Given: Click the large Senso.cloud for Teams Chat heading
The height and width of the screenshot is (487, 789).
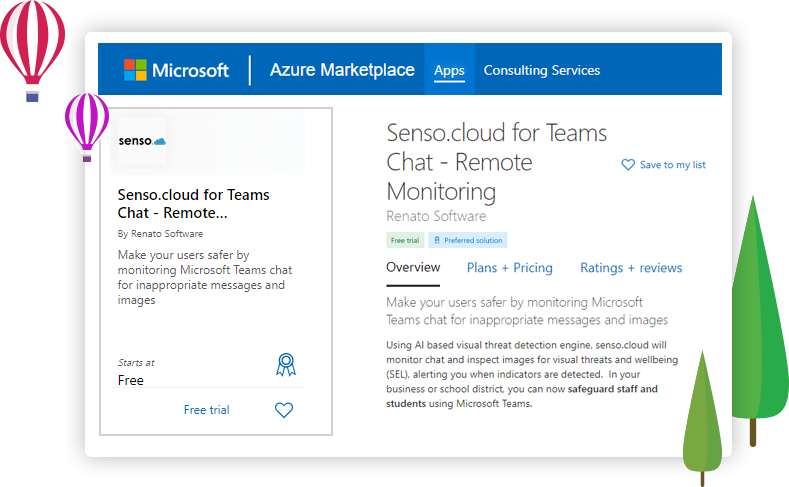Looking at the screenshot, I should 496,162.
